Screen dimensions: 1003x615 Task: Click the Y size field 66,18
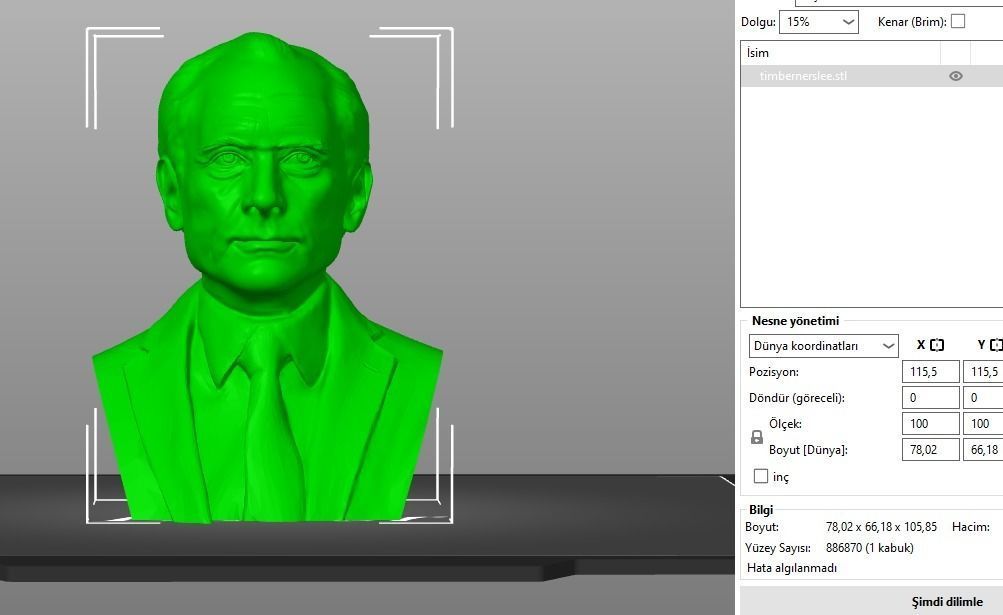[983, 450]
